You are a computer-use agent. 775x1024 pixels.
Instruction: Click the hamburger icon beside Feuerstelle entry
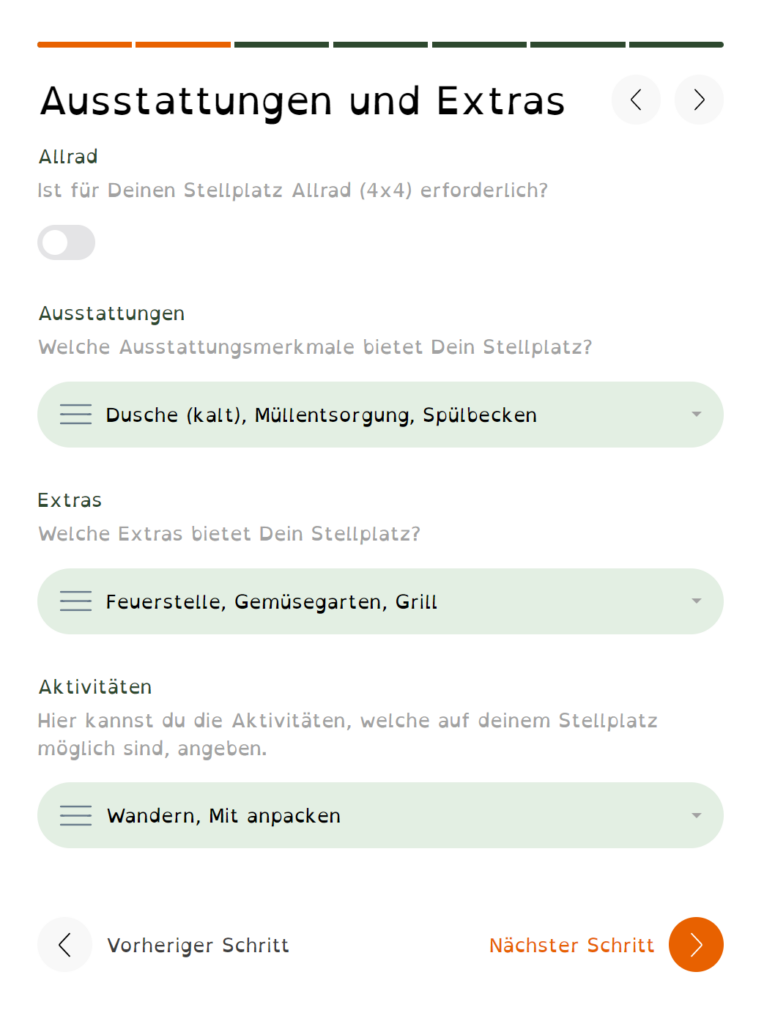pyautogui.click(x=76, y=600)
